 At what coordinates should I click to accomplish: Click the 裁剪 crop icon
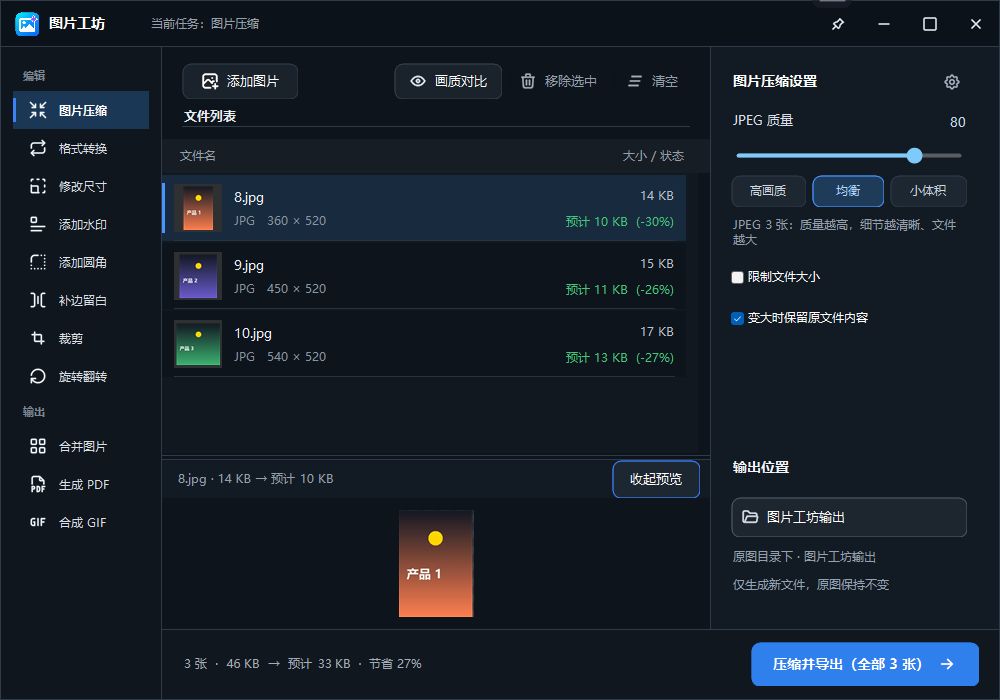coord(38,339)
